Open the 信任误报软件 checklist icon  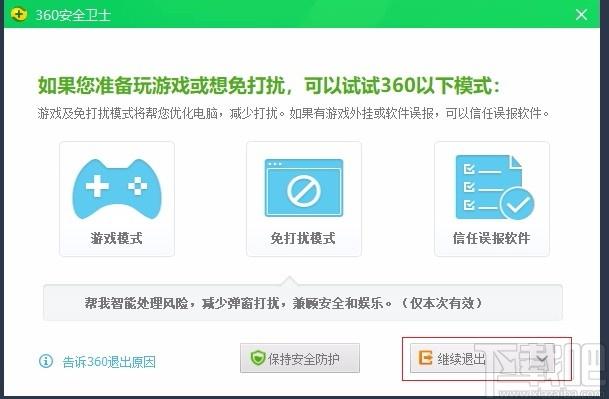click(494, 187)
